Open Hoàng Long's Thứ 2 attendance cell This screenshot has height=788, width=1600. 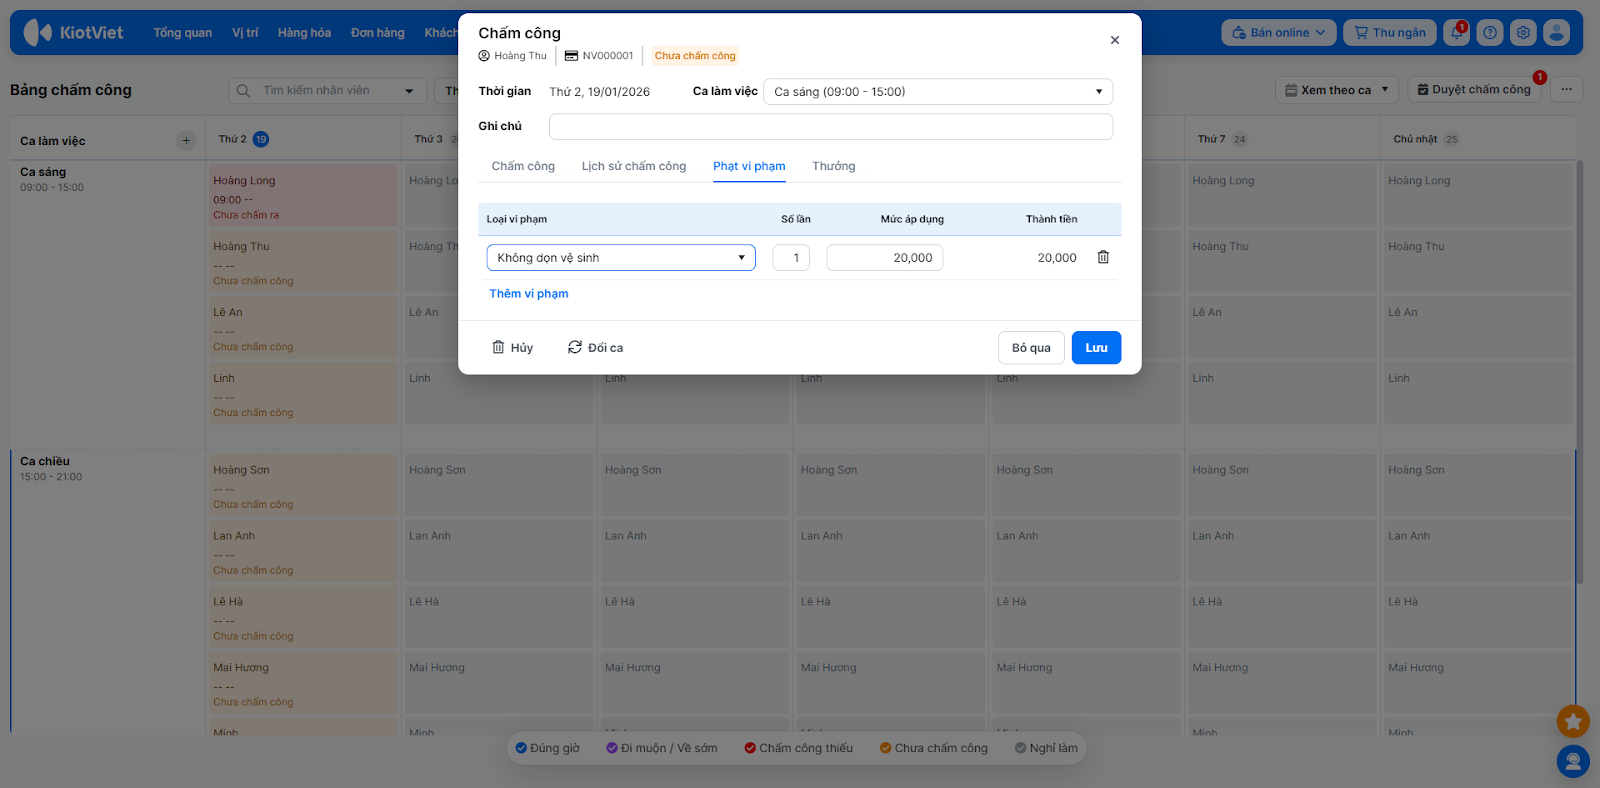[x=303, y=196]
